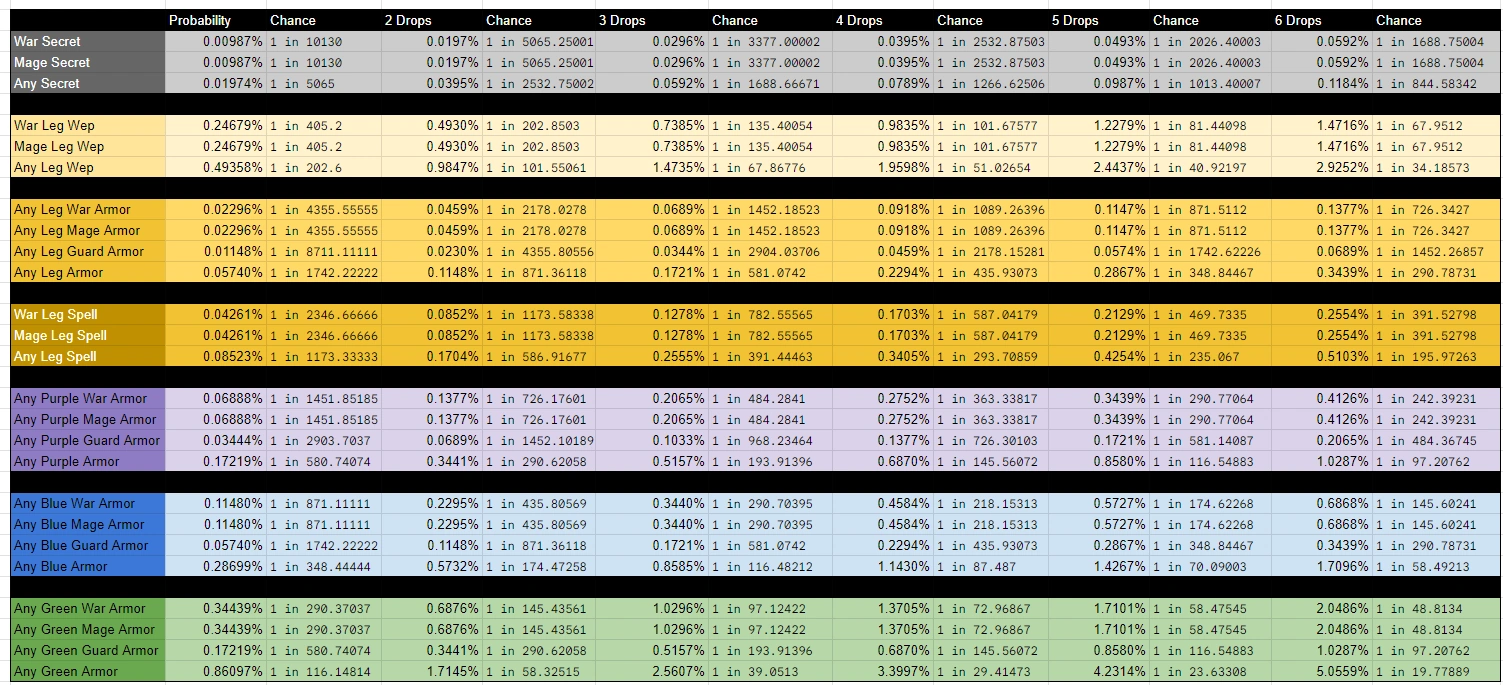Image resolution: width=1503 pixels, height=685 pixels.
Task: Click the Any Purple Armor row label
Action: [x=67, y=461]
